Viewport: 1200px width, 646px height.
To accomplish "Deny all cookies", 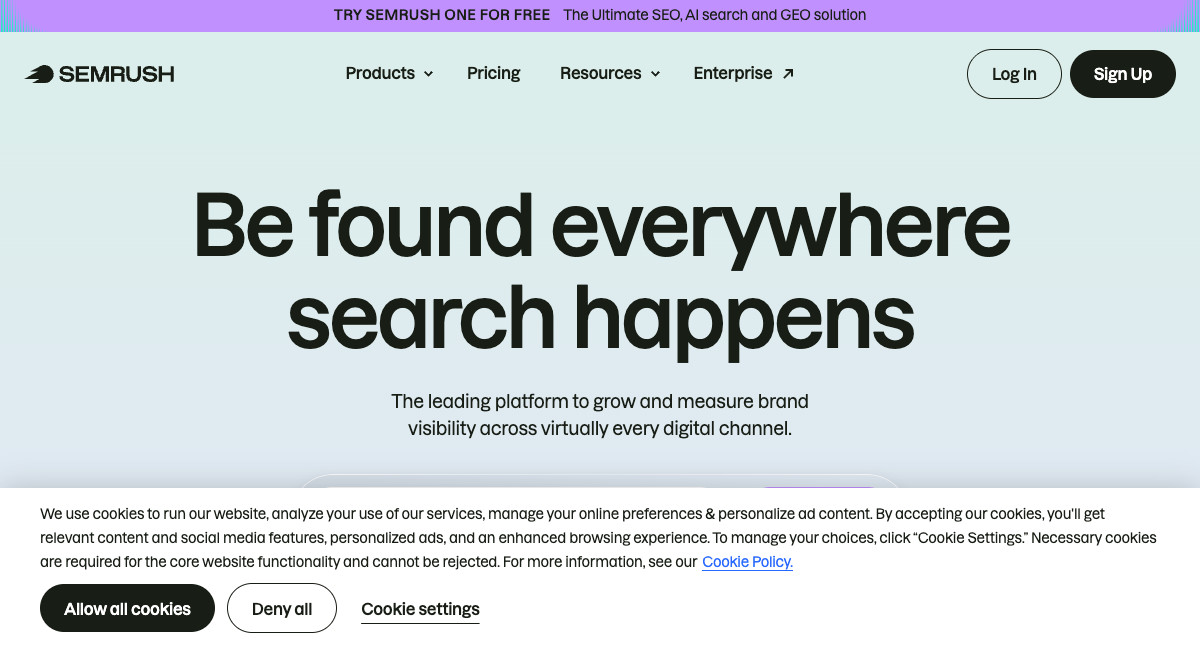I will (x=282, y=607).
